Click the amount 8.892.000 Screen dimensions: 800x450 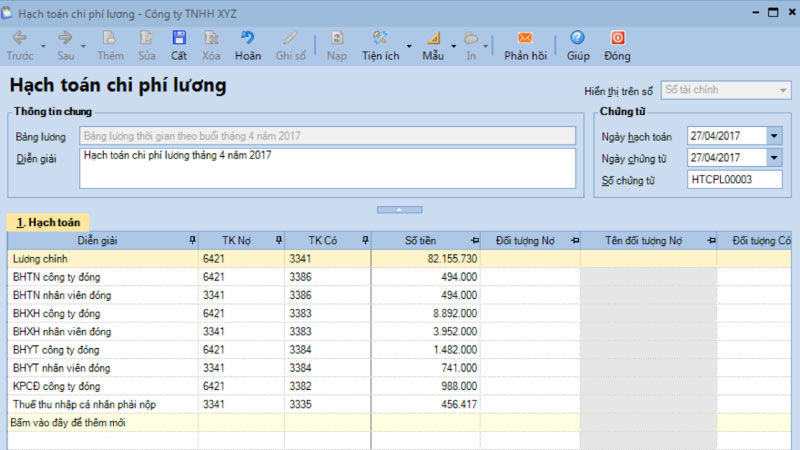point(456,313)
